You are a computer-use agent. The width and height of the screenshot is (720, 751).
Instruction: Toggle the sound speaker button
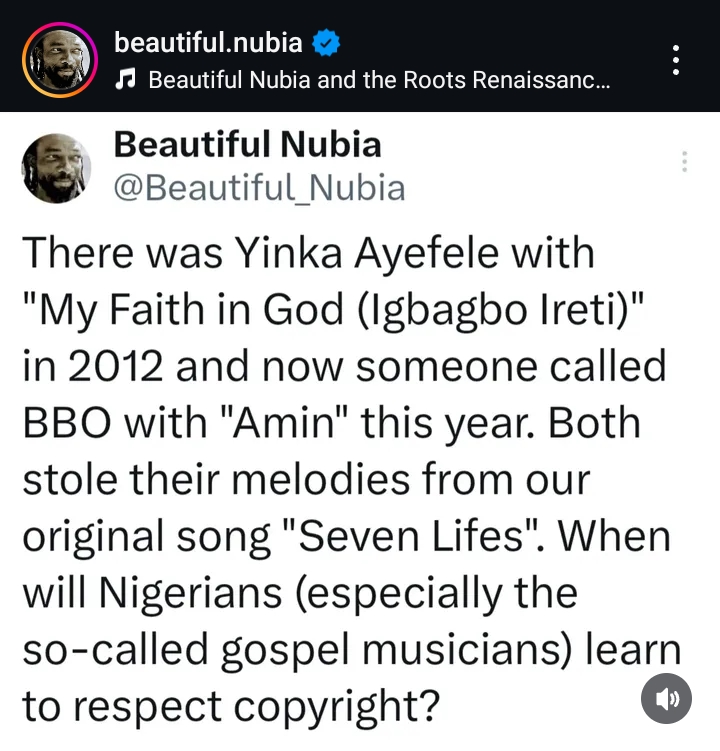point(666,697)
